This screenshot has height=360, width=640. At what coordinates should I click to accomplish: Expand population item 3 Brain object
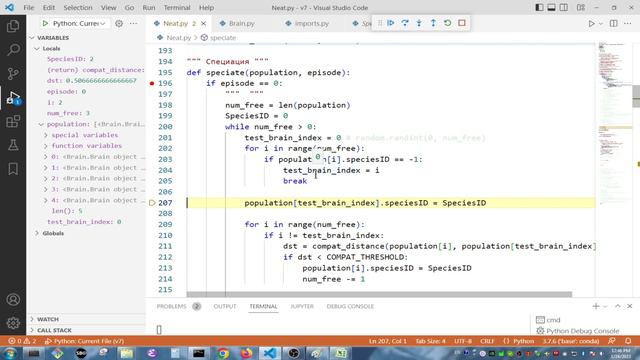(x=95, y=189)
